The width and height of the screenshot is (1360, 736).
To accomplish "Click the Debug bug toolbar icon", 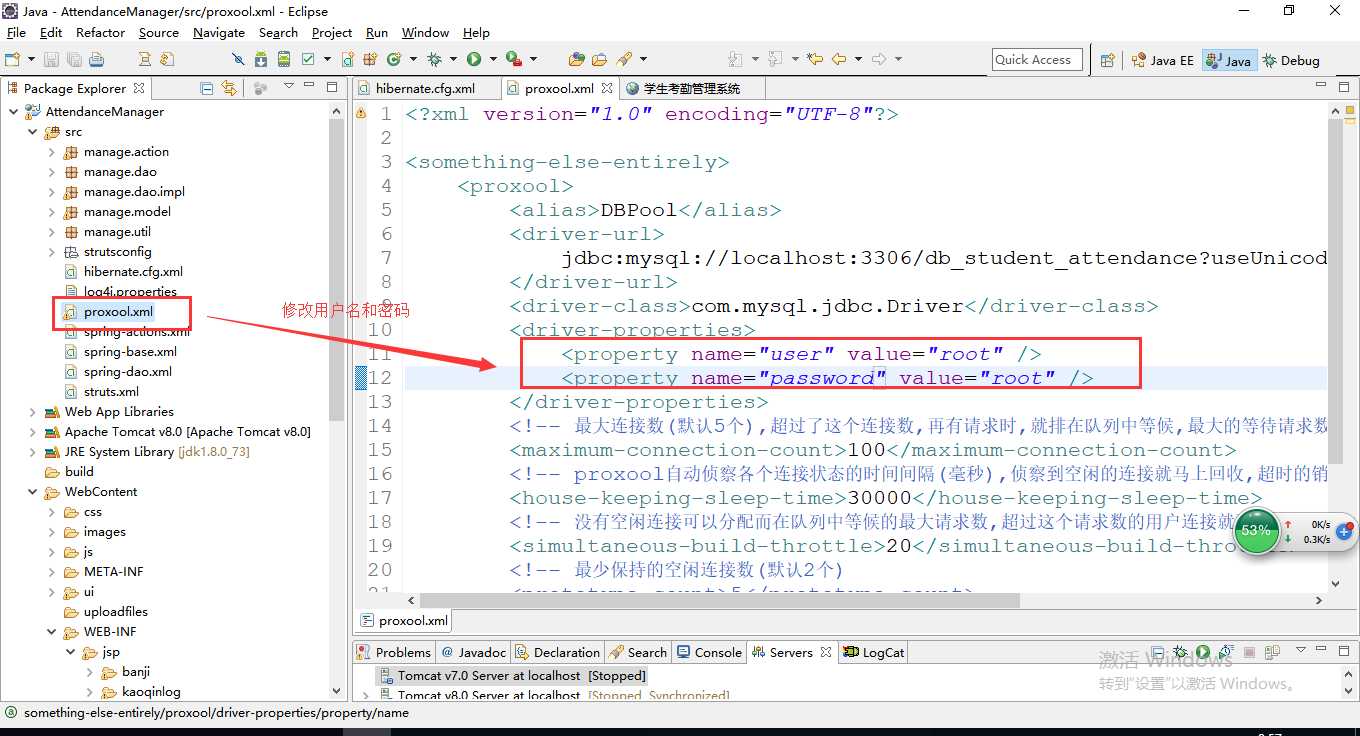I will (434, 59).
